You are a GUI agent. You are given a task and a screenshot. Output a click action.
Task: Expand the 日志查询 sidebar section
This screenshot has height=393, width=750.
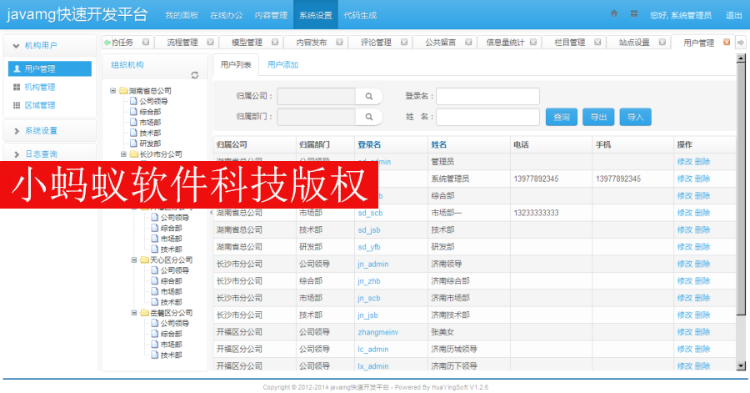50,154
